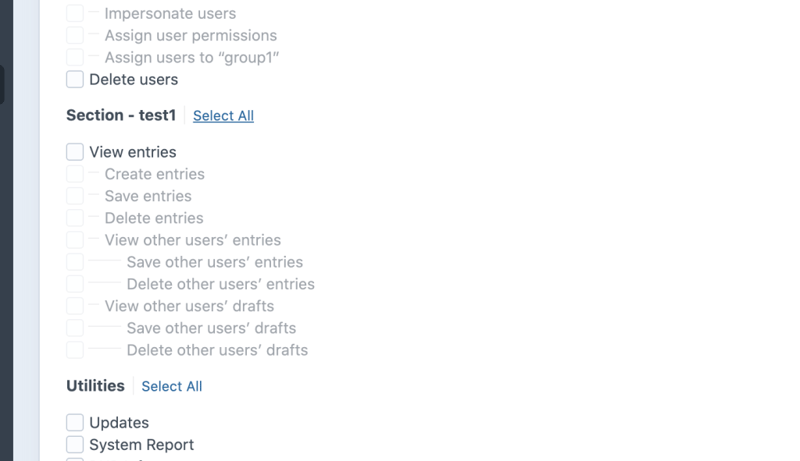Toggle the Create entries checkbox
This screenshot has width=800, height=461.
75,174
